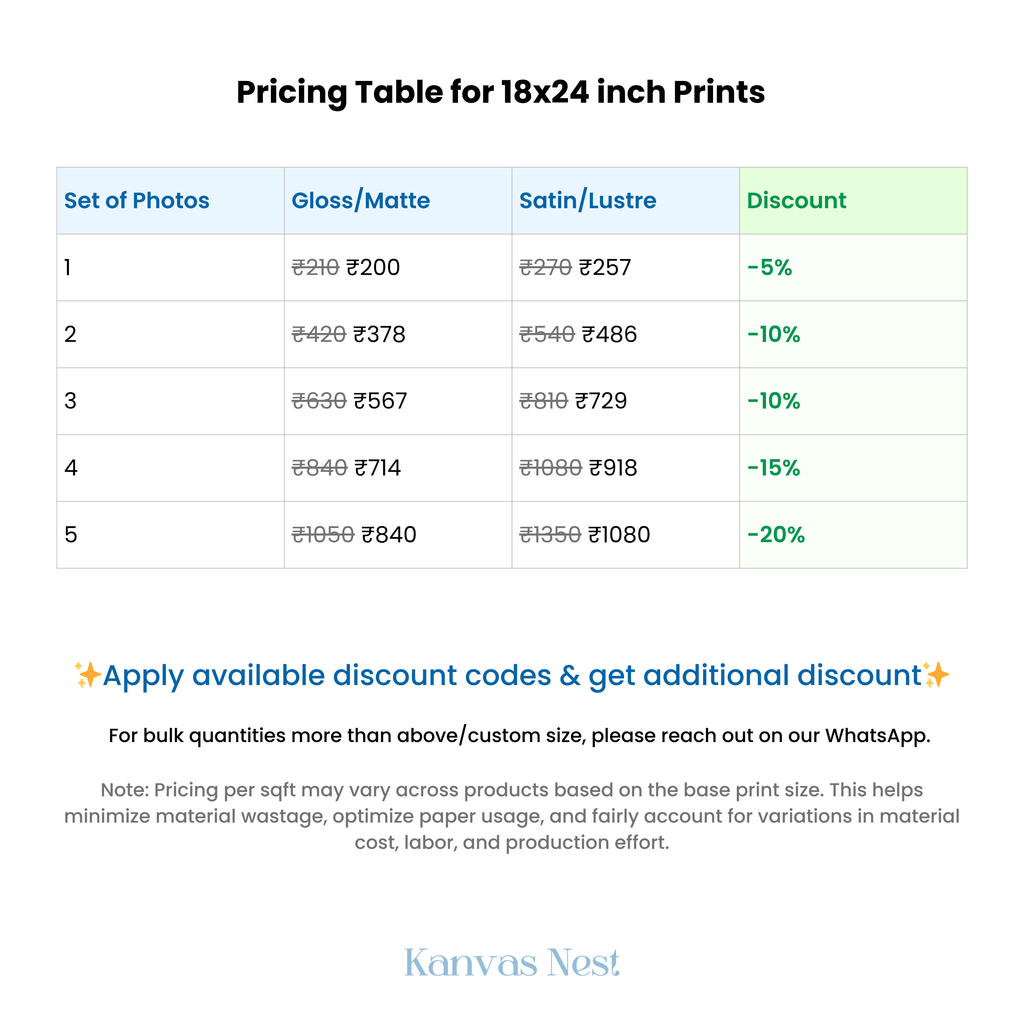Viewport: 1024px width, 1024px height.
Task: Click the grey pricing per sqft note
Action: pos(512,816)
